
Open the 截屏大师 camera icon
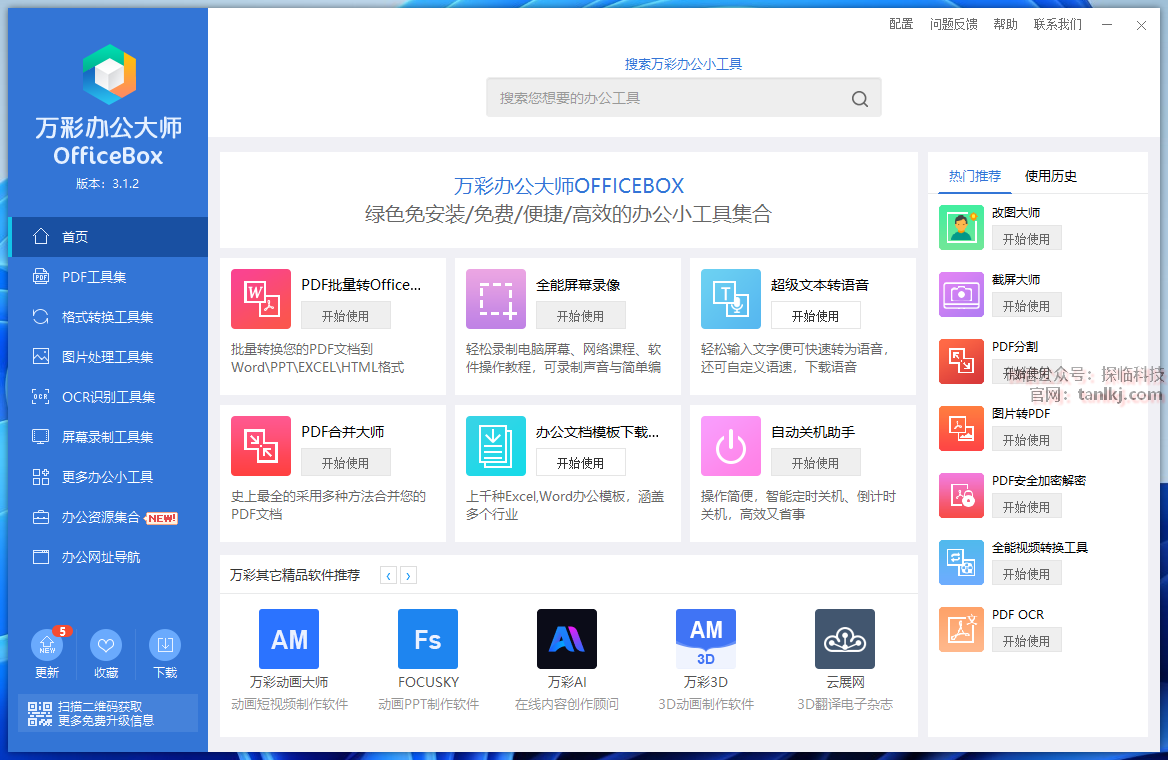[x=961, y=294]
